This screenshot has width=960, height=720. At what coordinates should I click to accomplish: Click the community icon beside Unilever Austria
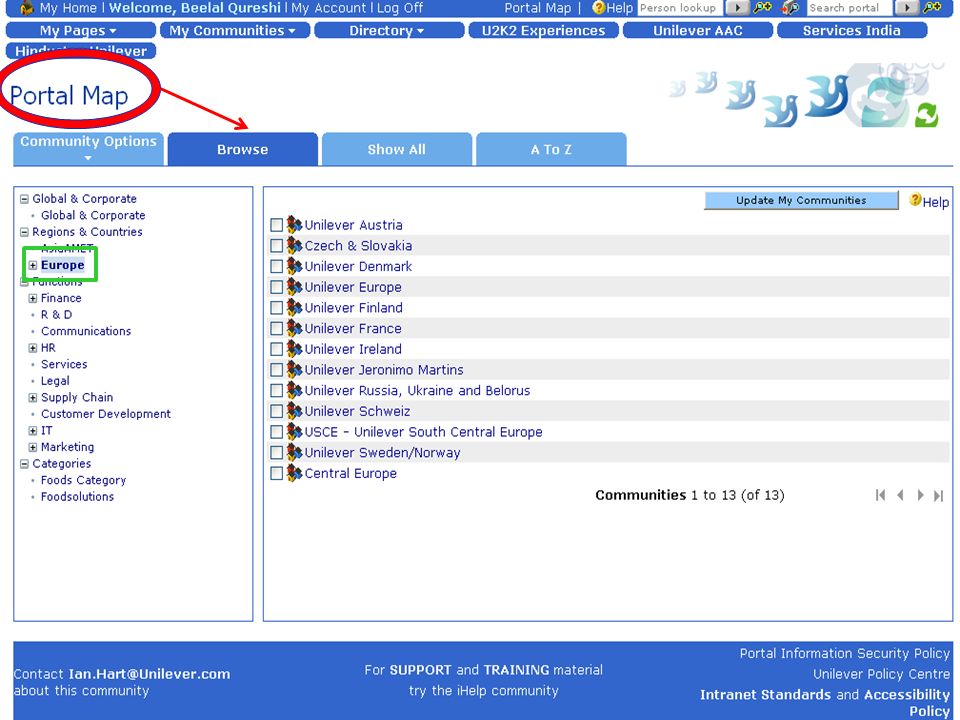click(x=294, y=224)
